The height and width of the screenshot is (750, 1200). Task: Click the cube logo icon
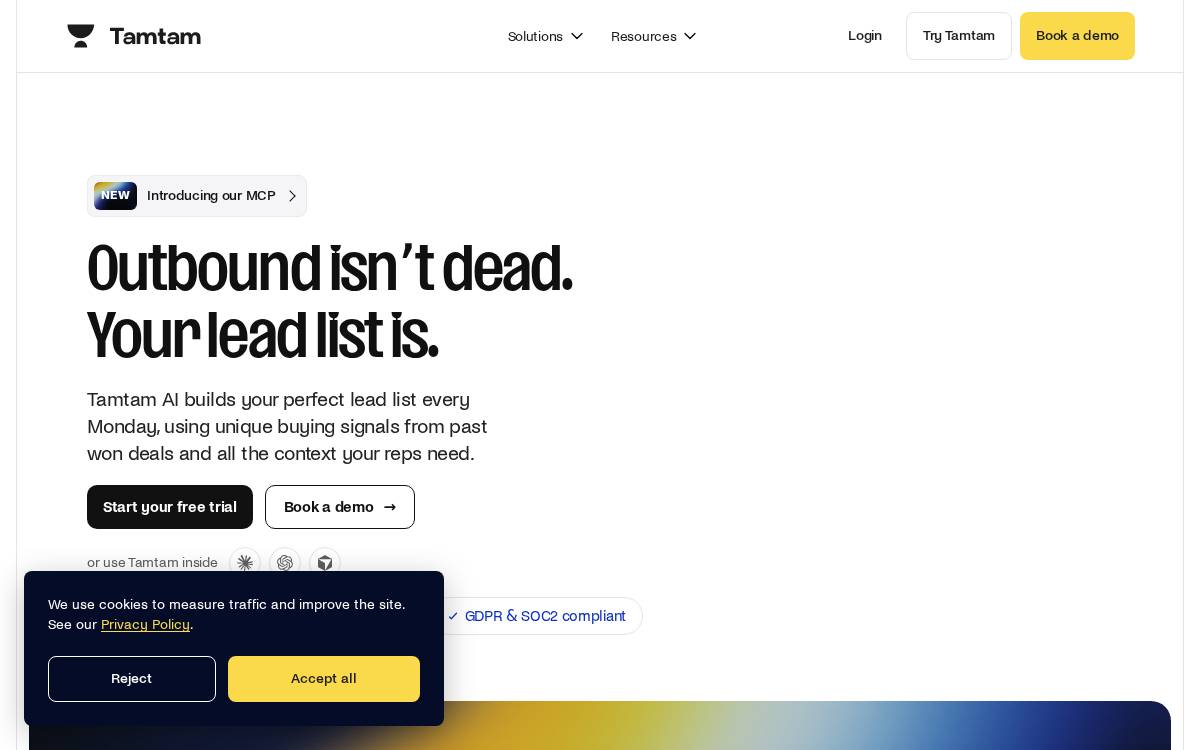tap(325, 563)
